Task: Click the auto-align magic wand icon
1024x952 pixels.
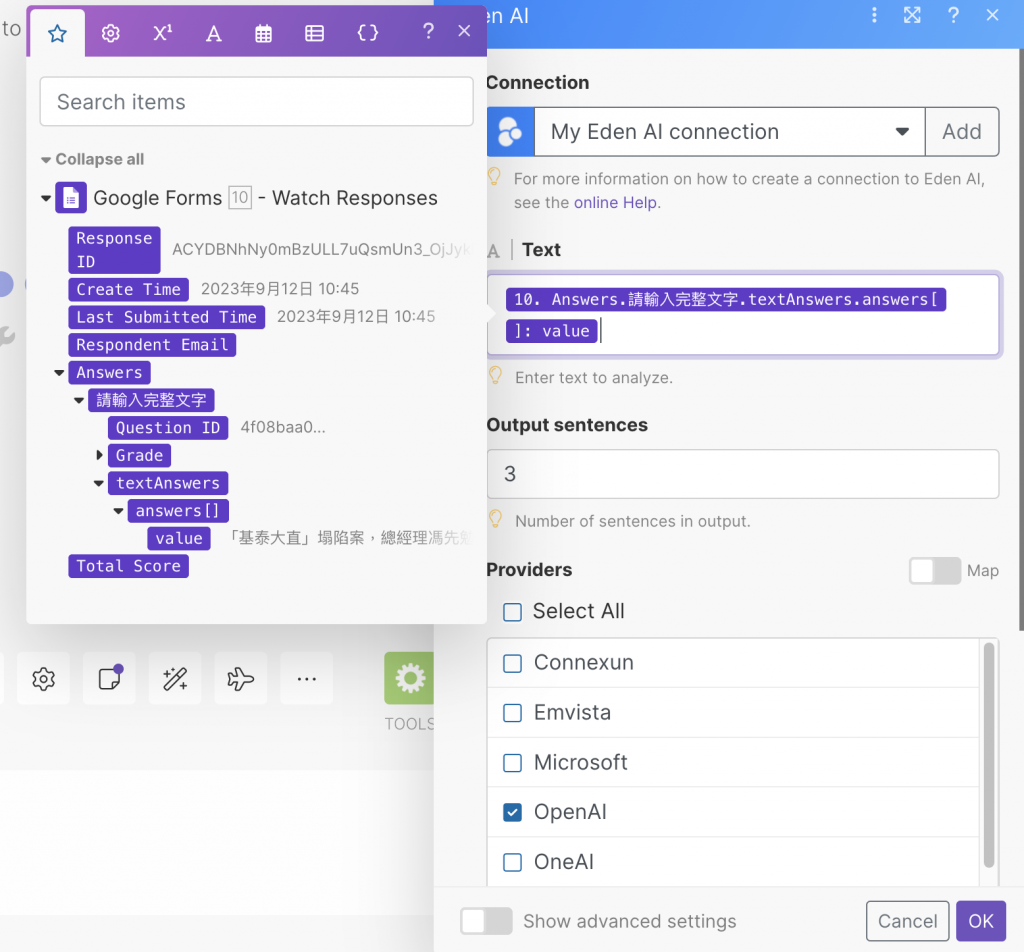Action: click(175, 679)
